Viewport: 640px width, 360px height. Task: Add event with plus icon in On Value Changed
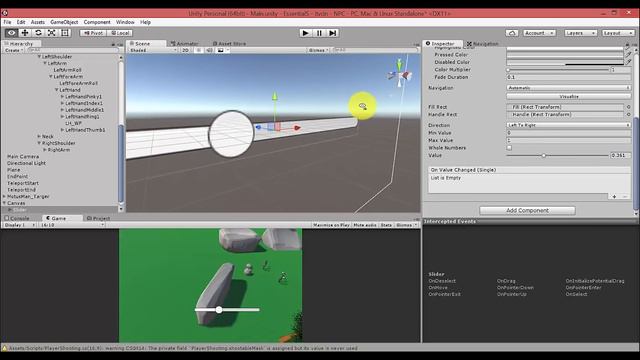tap(614, 197)
